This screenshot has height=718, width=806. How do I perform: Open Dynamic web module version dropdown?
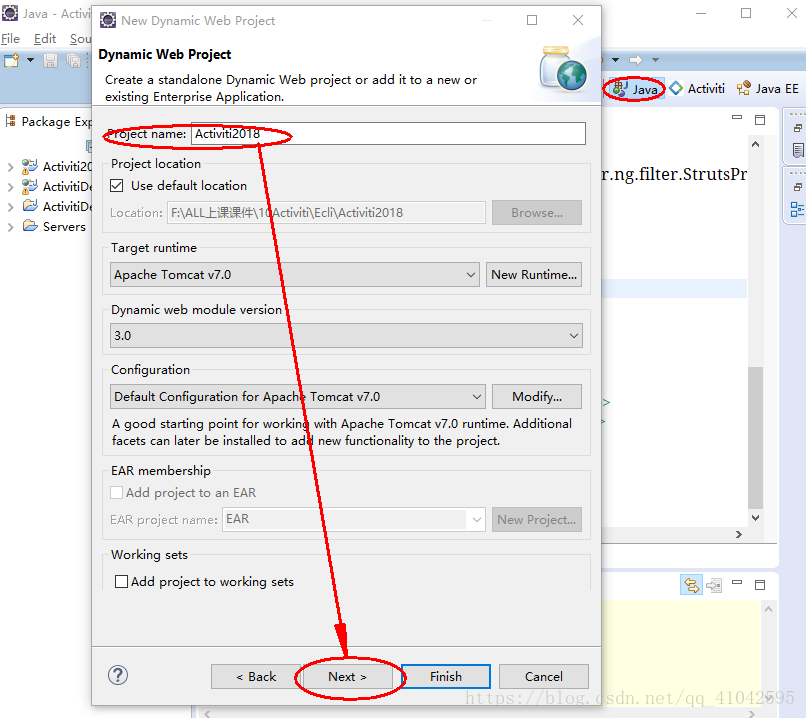point(346,336)
